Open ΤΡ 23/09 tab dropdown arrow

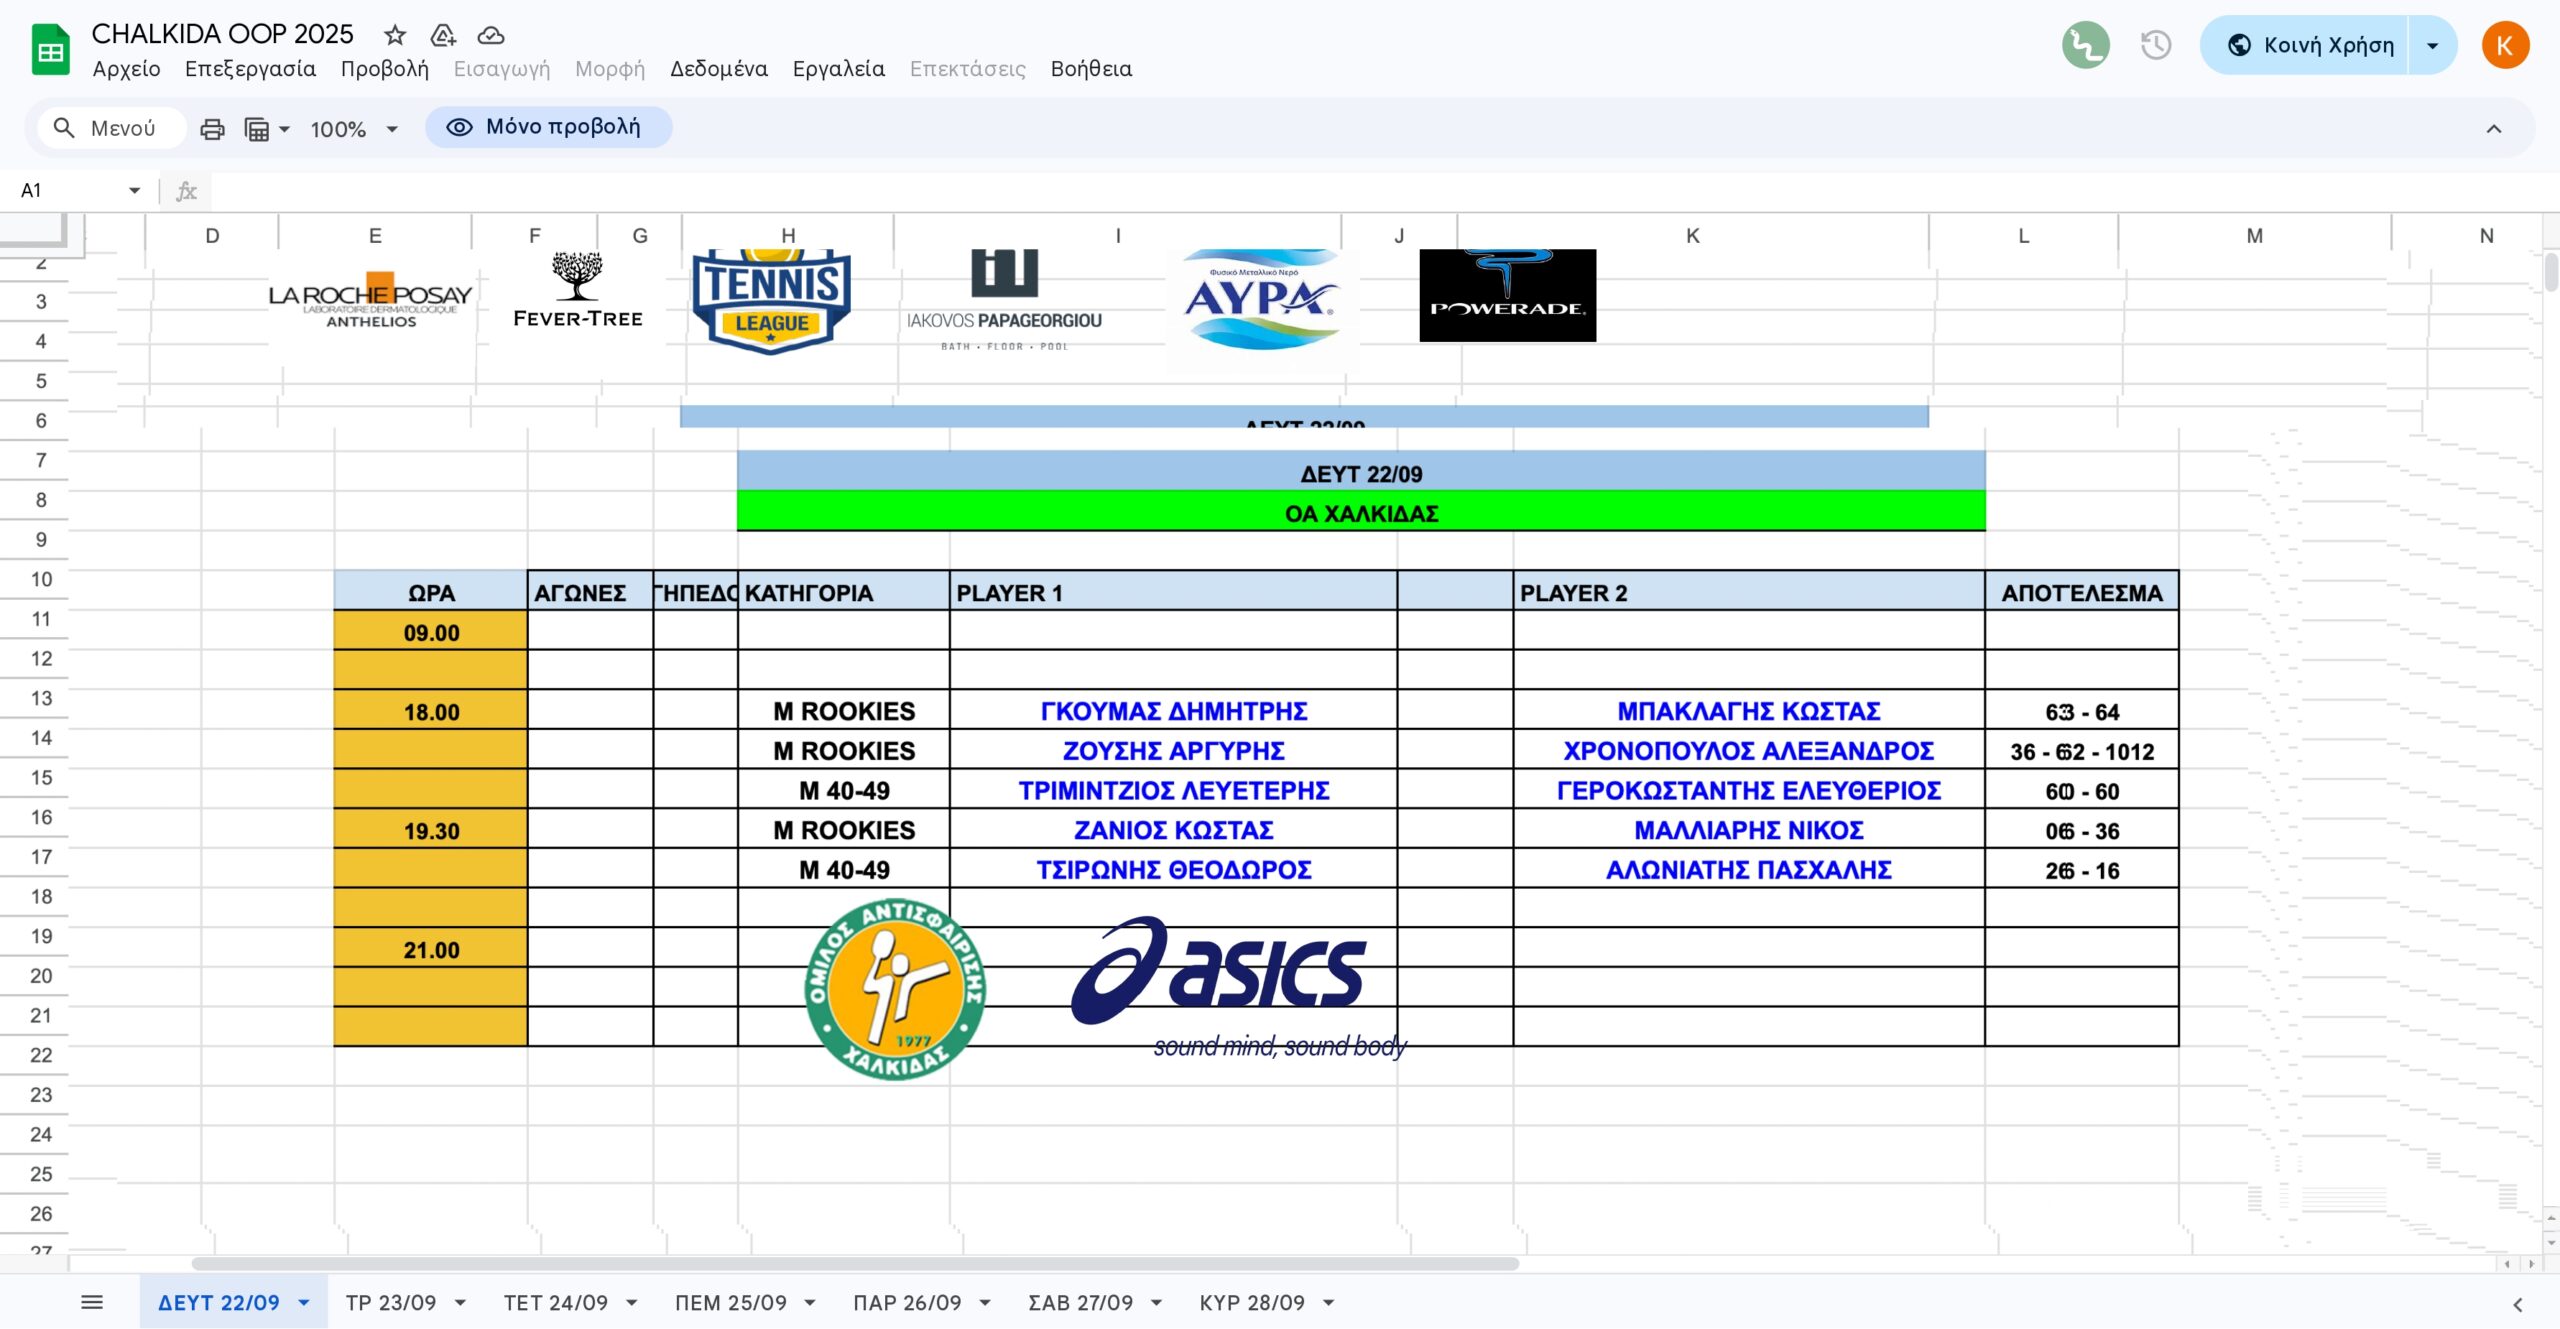pos(461,1303)
